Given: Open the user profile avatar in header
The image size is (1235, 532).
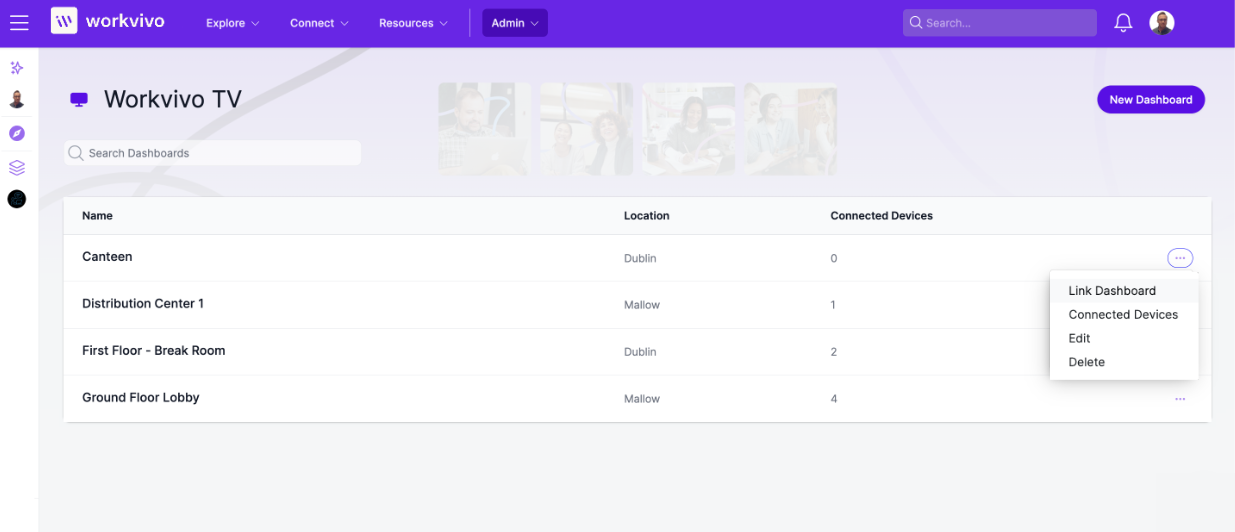Looking at the screenshot, I should pyautogui.click(x=1161, y=22).
